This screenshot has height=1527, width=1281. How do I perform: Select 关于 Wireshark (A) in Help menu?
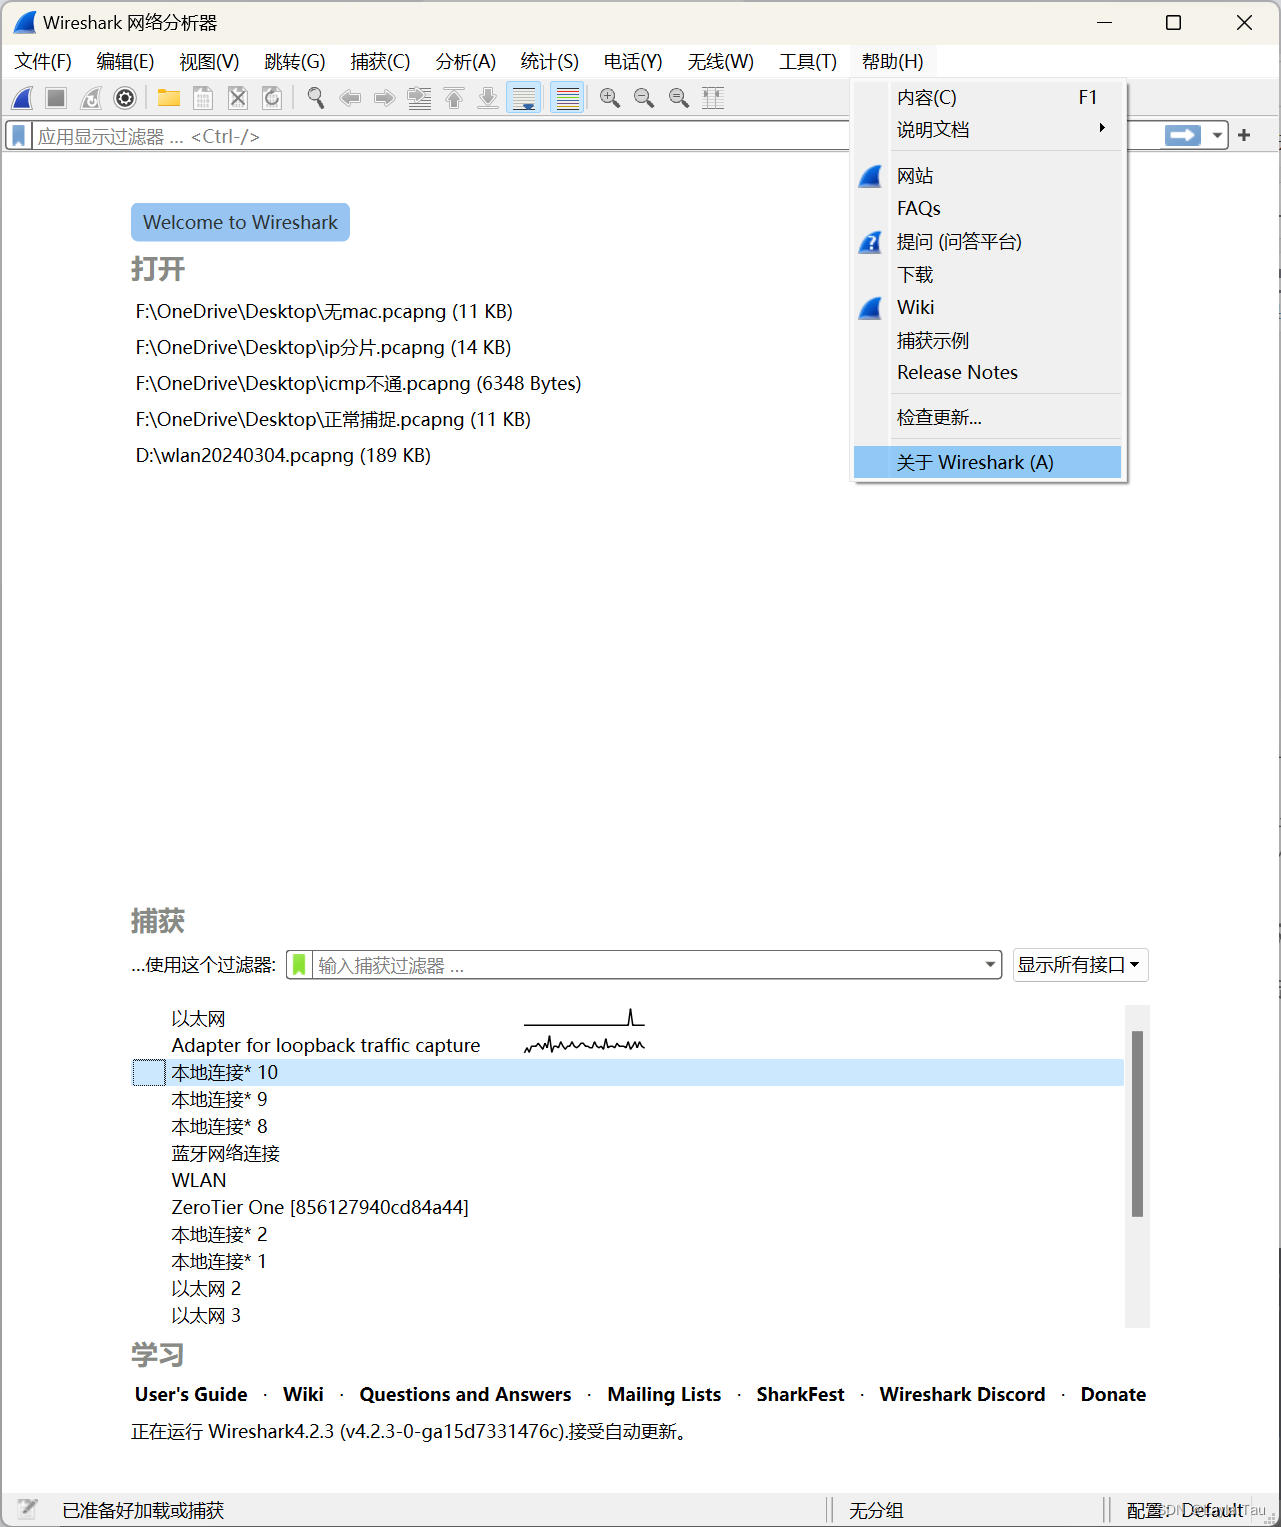[987, 462]
